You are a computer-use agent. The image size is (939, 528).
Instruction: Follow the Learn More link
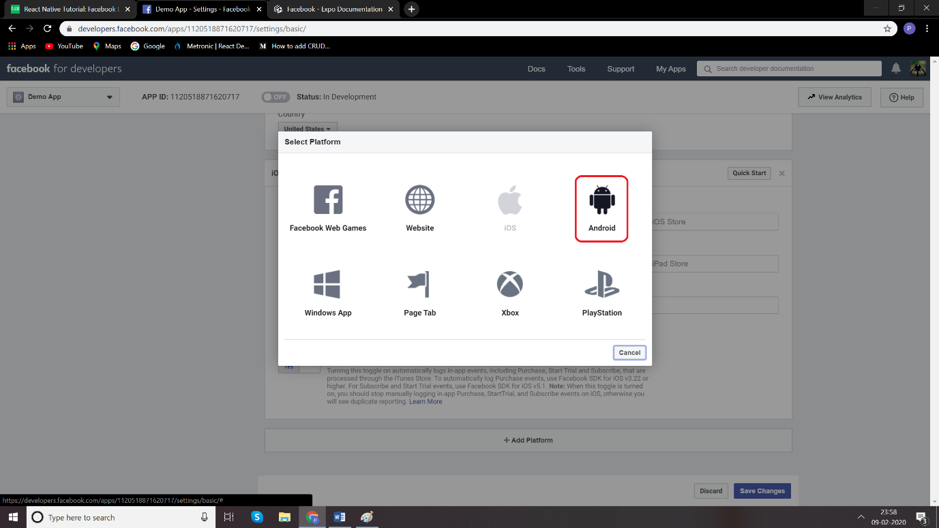pyautogui.click(x=425, y=402)
